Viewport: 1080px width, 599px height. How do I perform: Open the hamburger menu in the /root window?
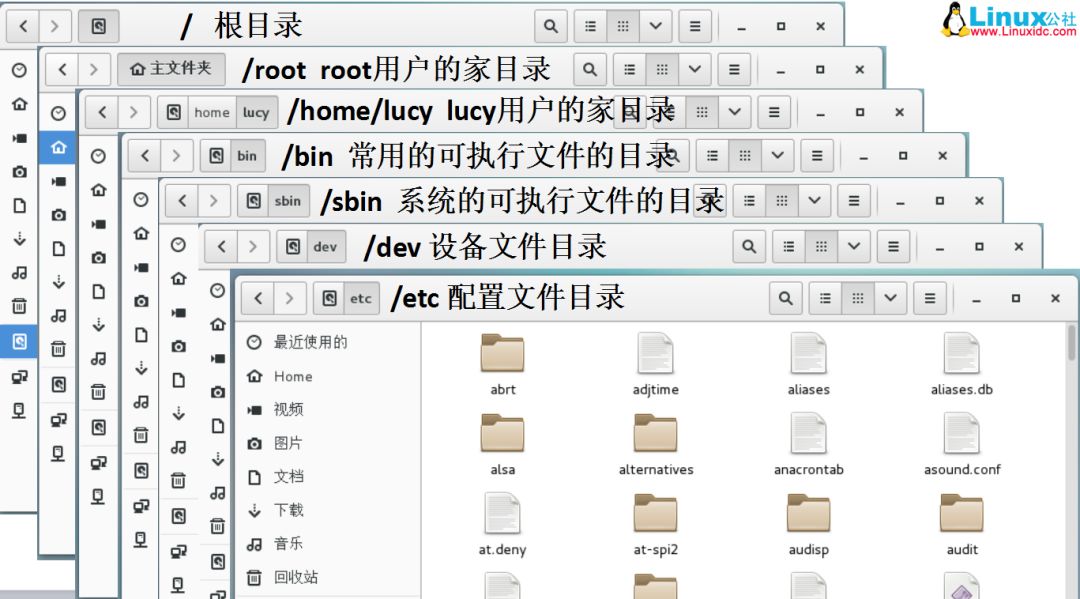pyautogui.click(x=734, y=69)
